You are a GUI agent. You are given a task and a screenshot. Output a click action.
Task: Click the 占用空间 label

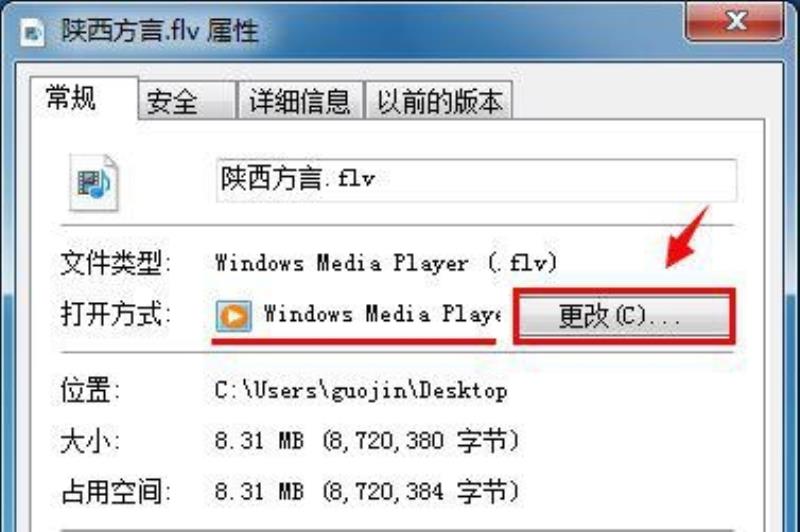click(115, 491)
